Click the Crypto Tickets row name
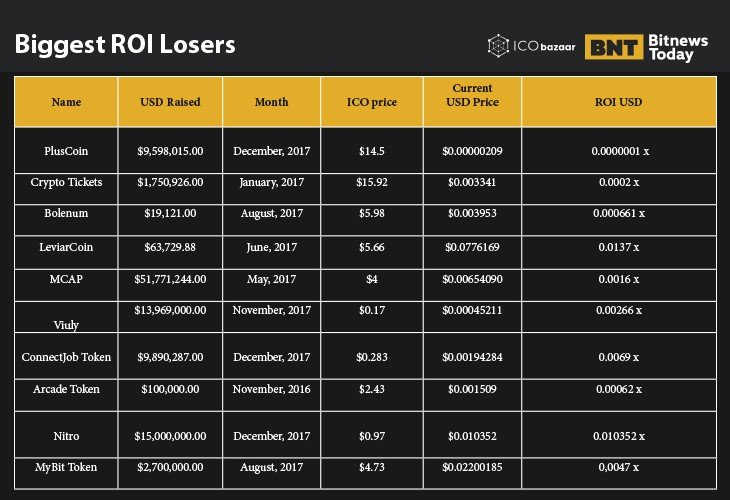 point(66,182)
